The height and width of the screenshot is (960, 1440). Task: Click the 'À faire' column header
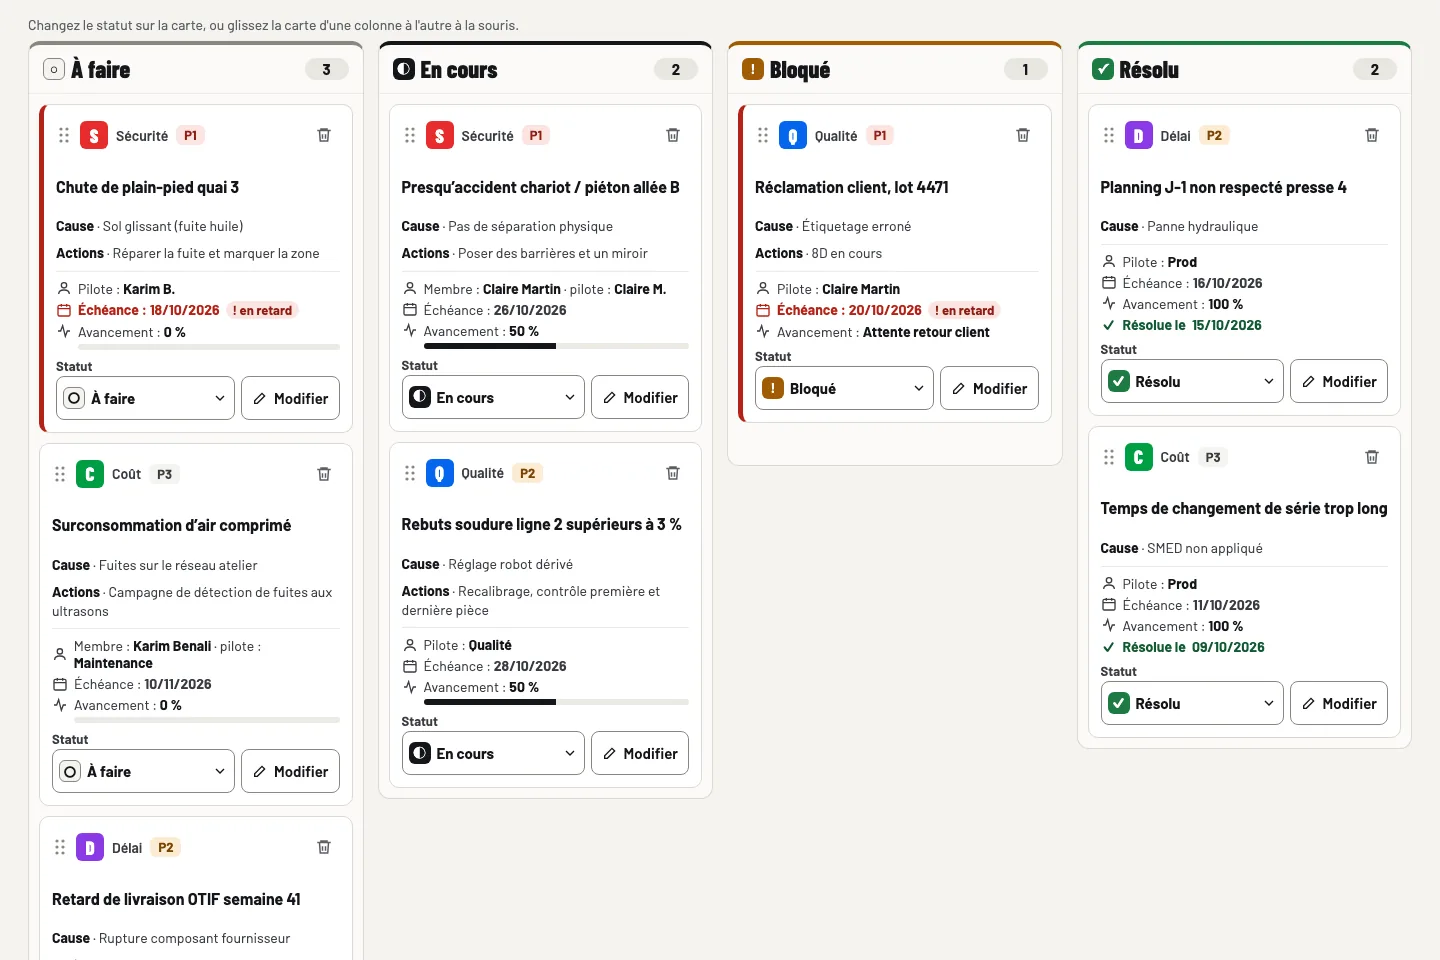coord(196,69)
